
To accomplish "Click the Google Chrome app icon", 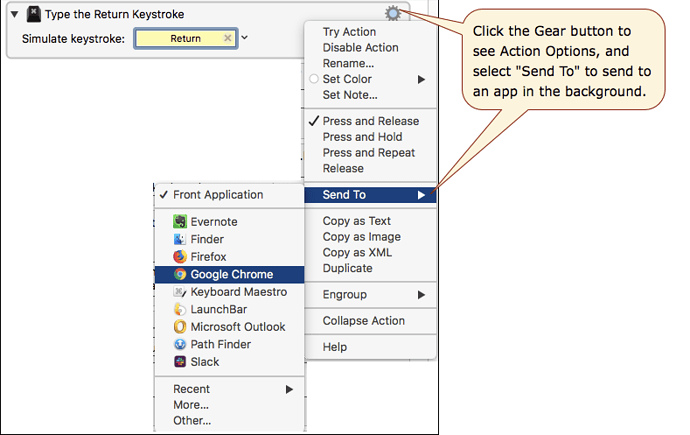I will click(180, 274).
